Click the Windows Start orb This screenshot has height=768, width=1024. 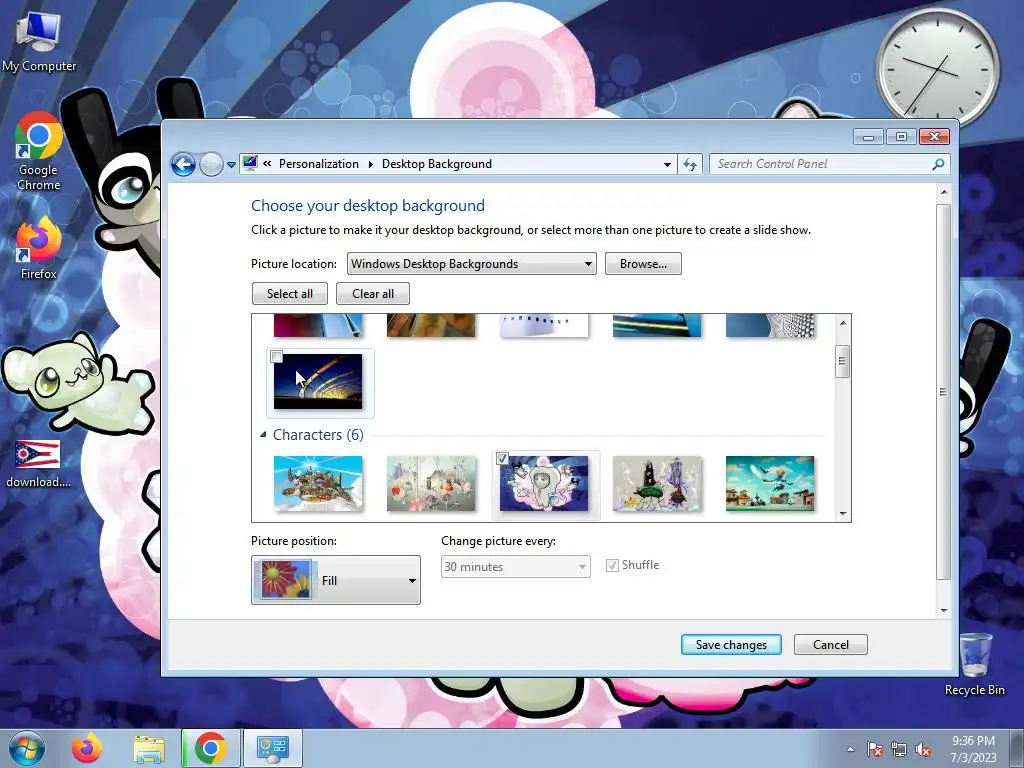(x=27, y=748)
